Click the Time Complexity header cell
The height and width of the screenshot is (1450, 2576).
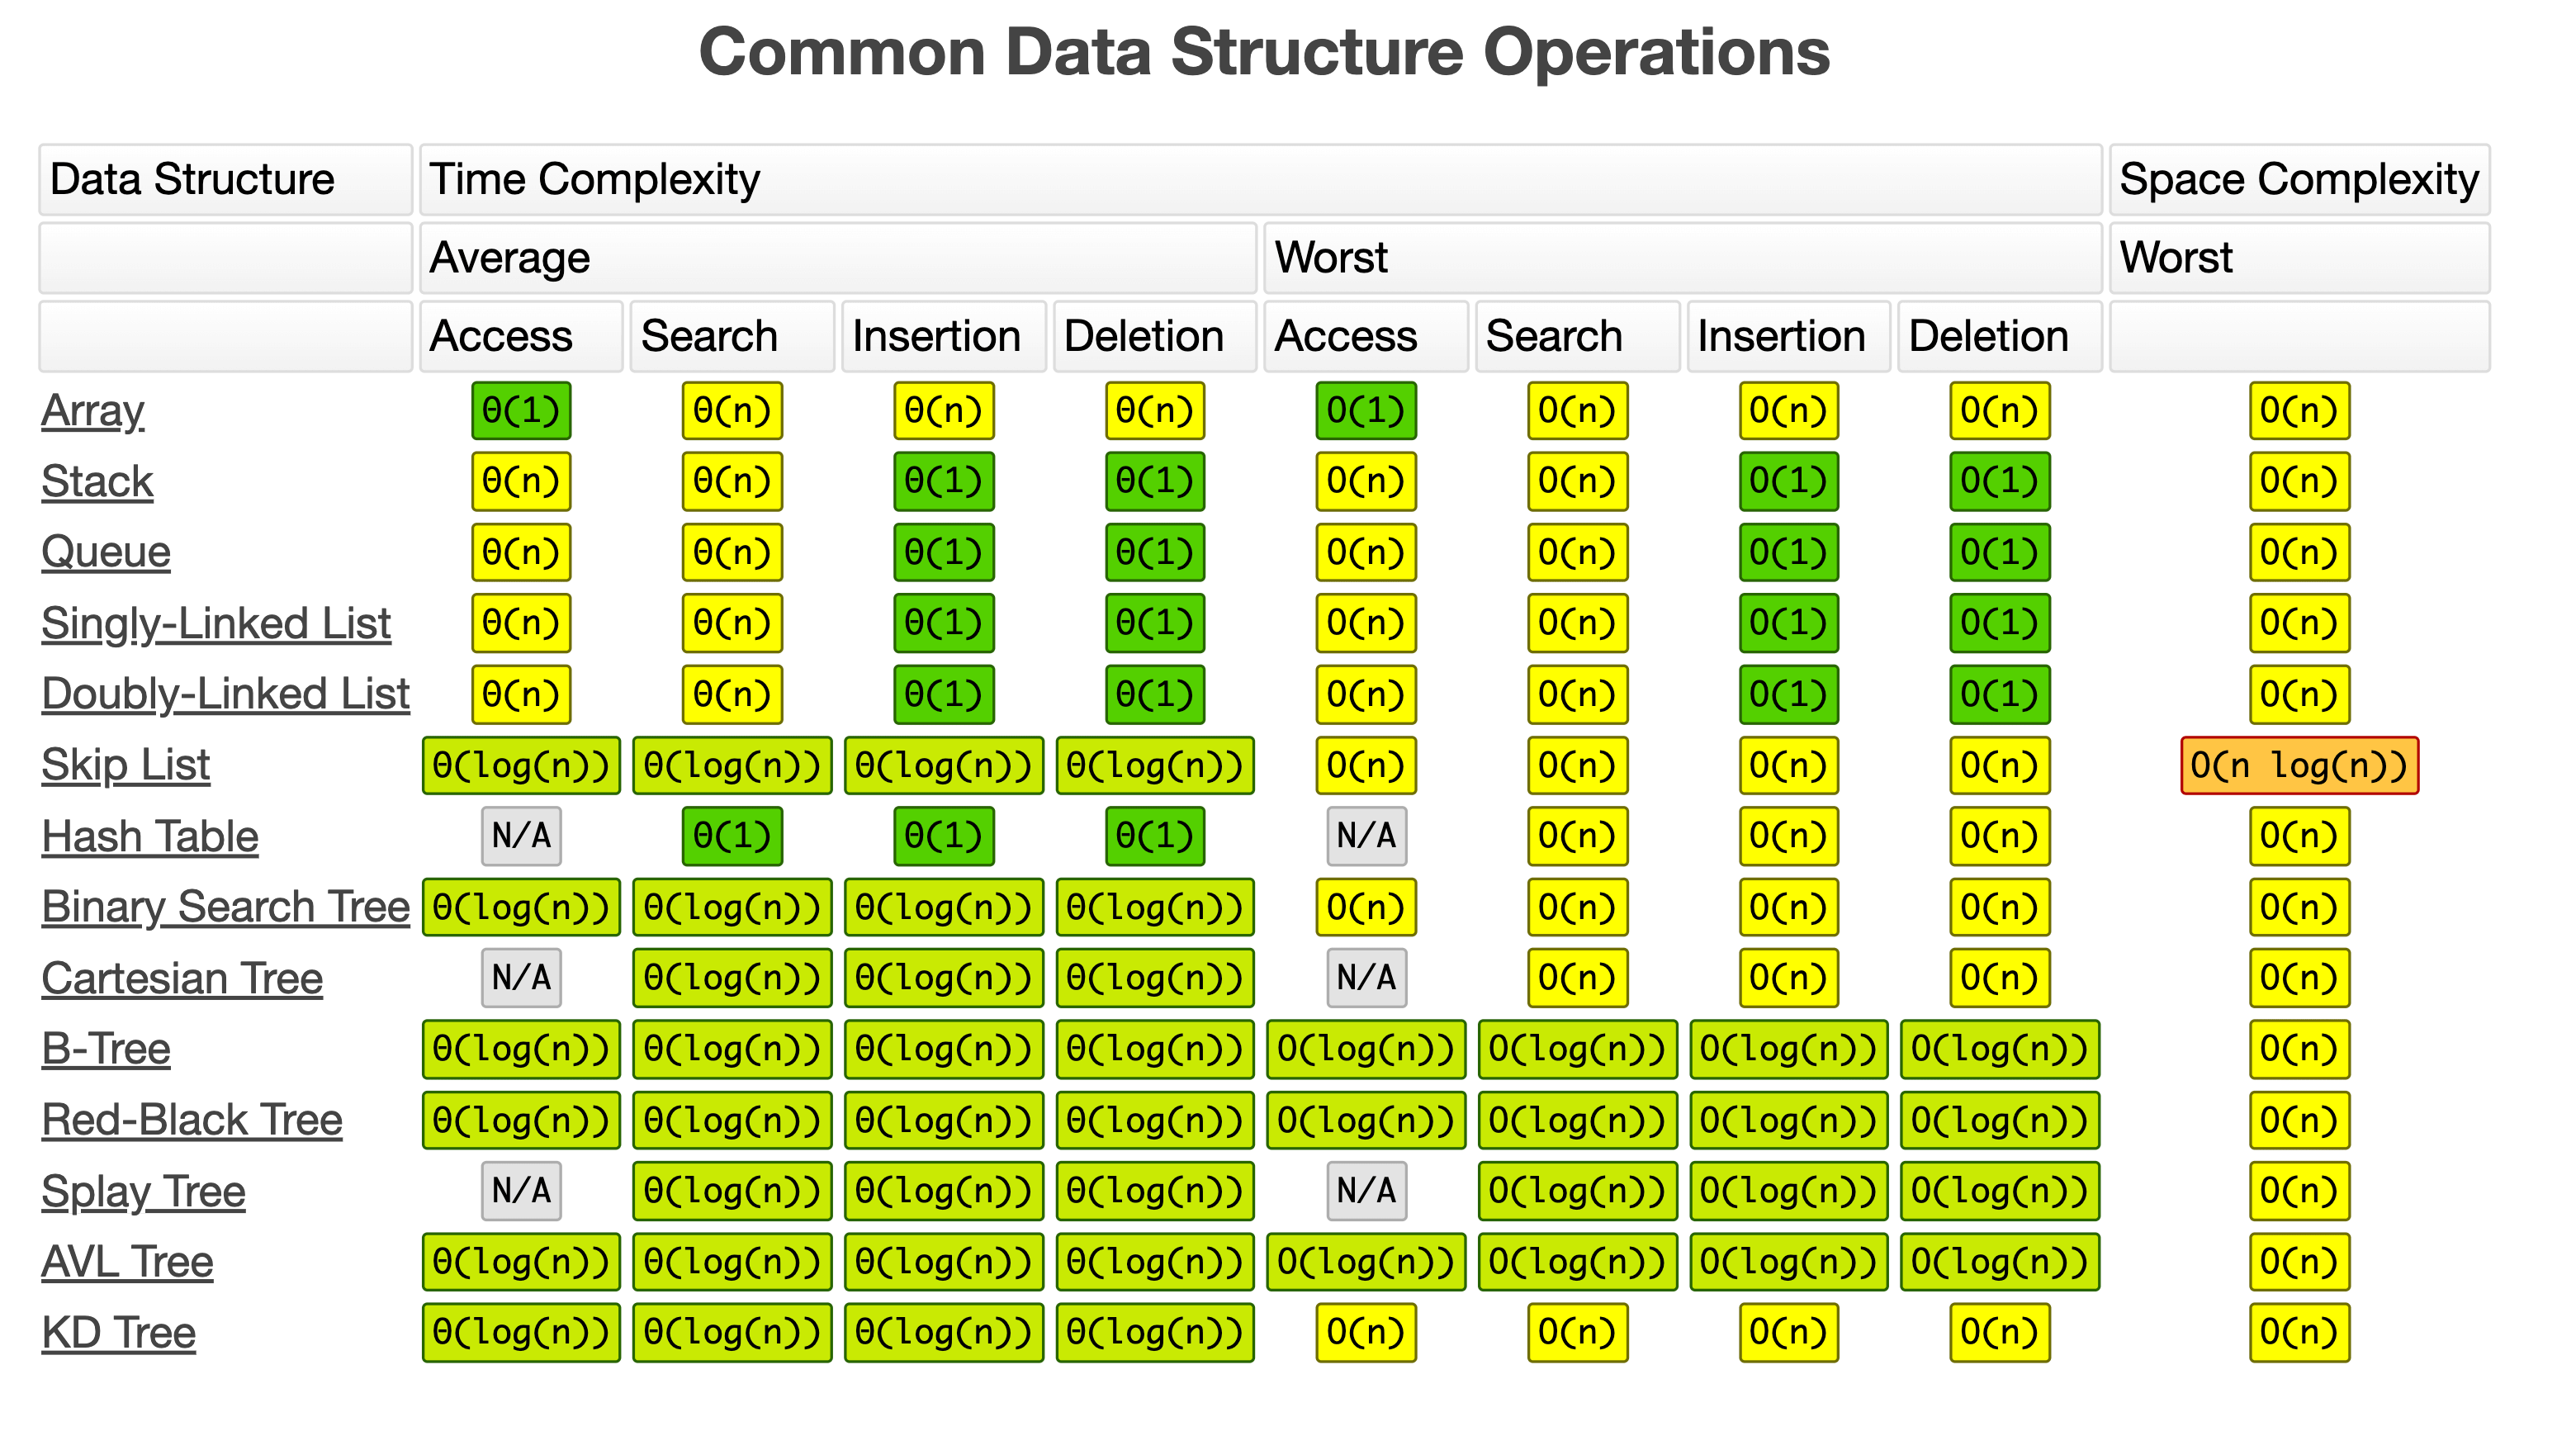coord(1260,180)
